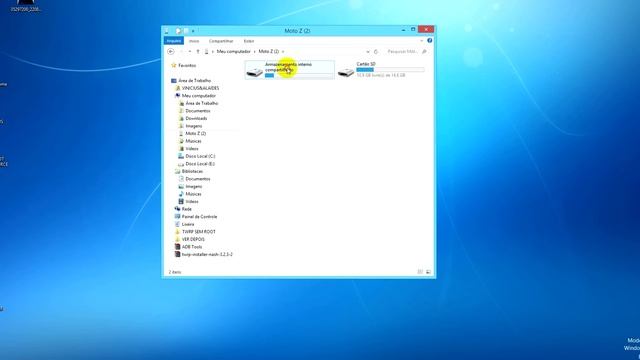This screenshot has height=360, width=640.
Task: Click Cartão SD storage usage bar
Action: point(390,70)
